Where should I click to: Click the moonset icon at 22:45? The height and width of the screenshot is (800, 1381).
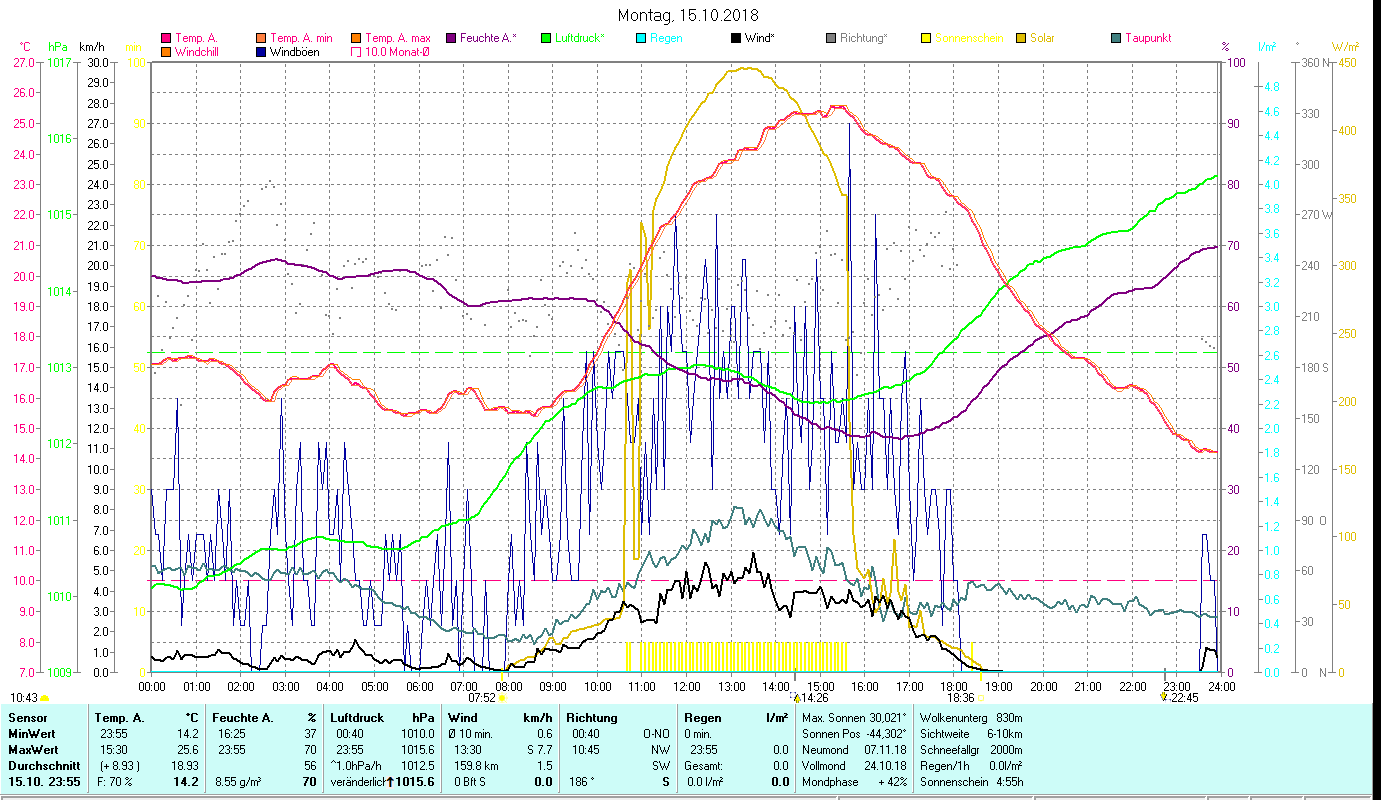pyautogui.click(x=1163, y=698)
